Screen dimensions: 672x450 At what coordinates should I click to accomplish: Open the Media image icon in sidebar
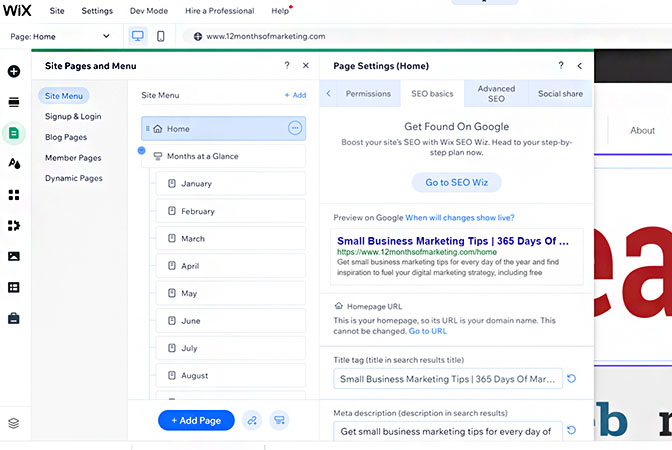coord(14,256)
